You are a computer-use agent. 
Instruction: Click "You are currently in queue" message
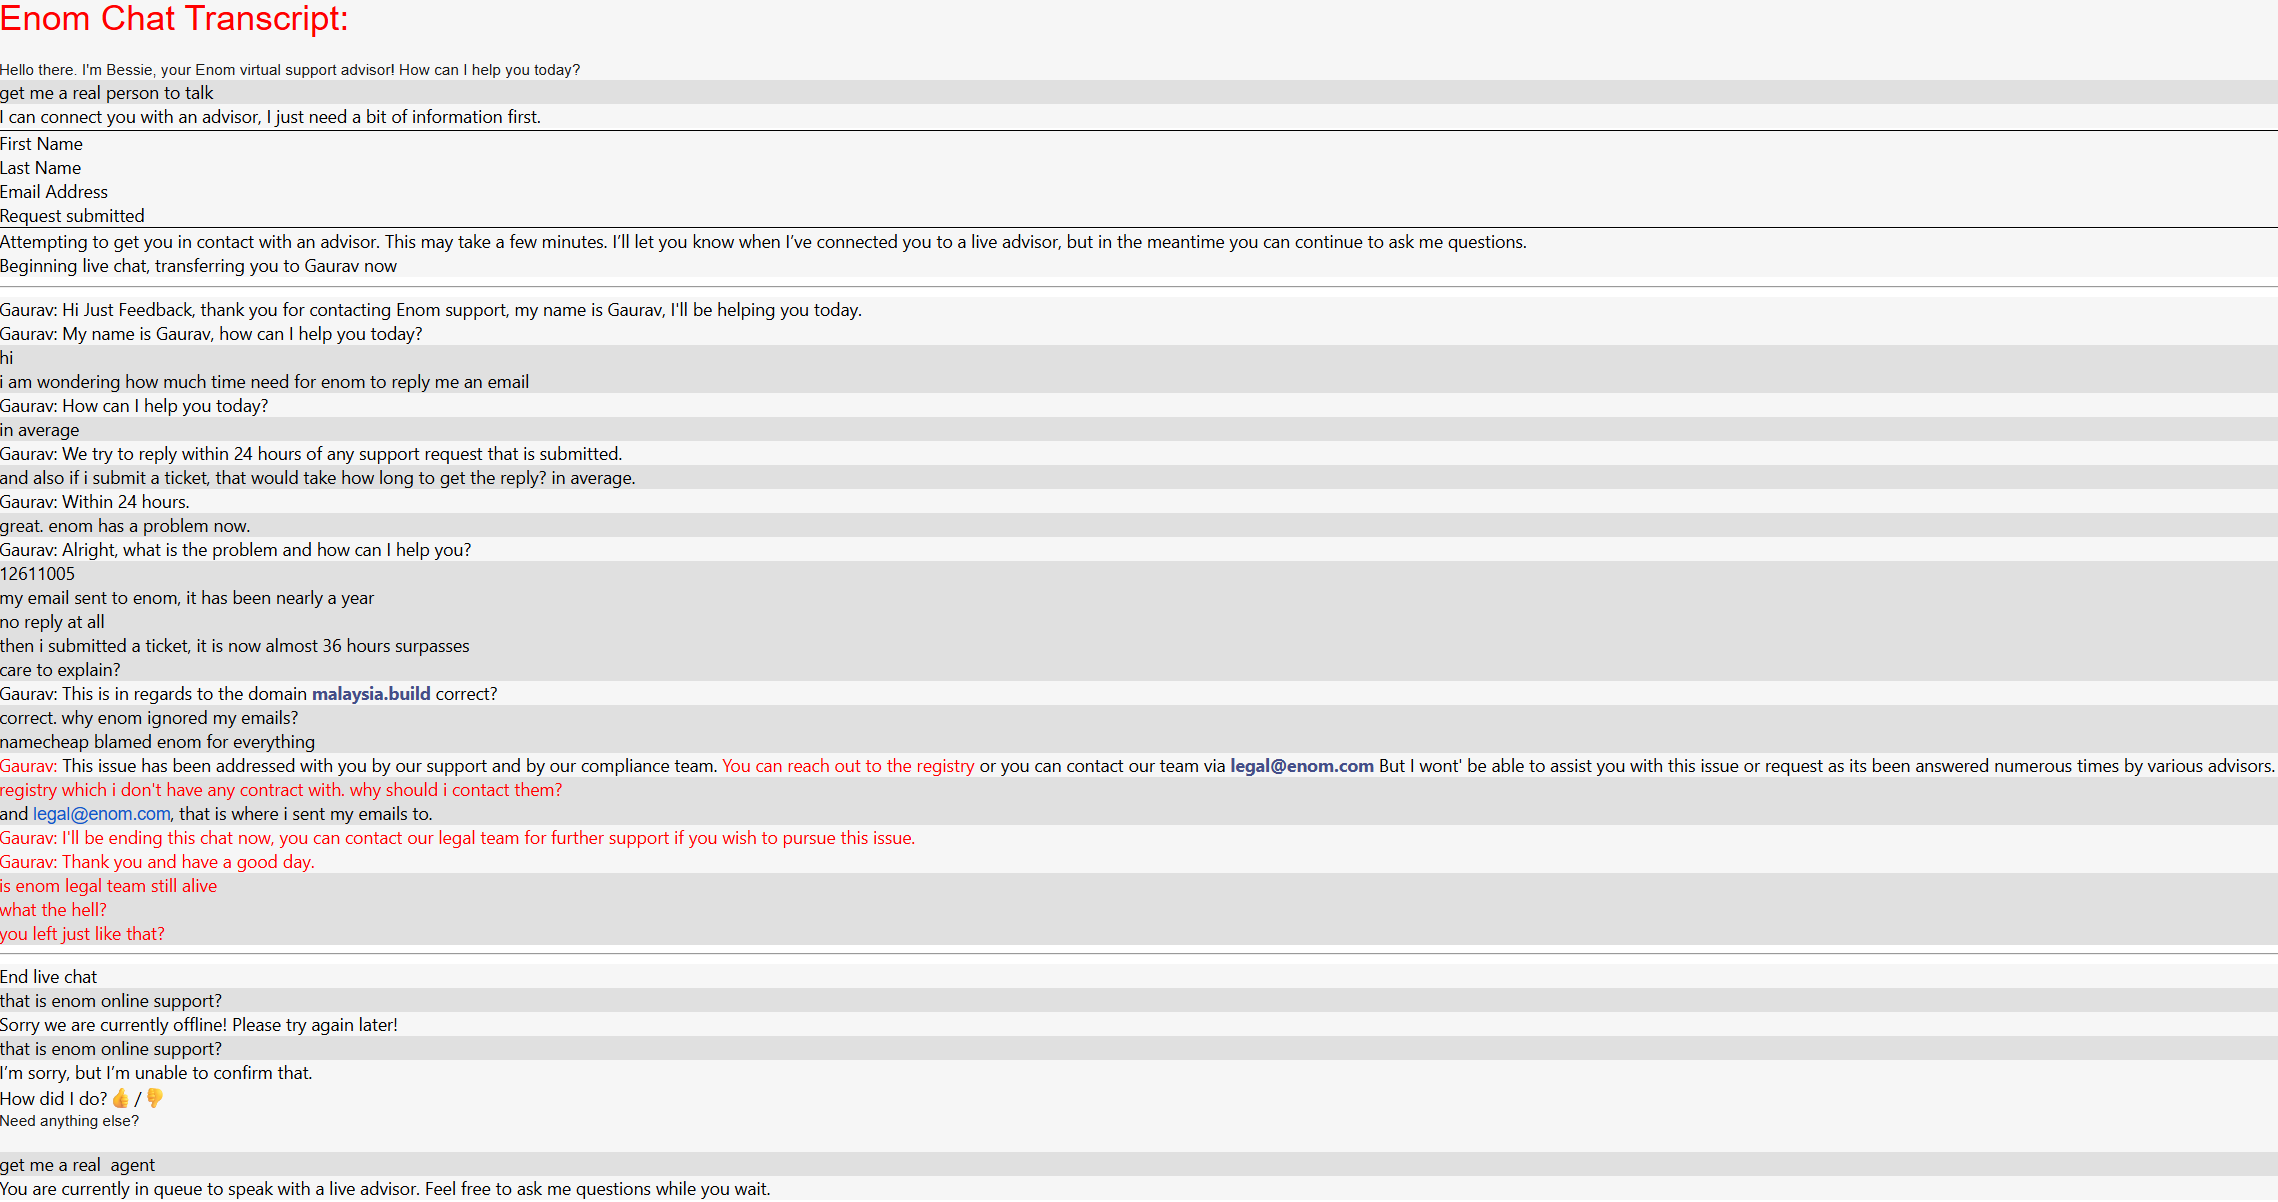coord(385,1189)
